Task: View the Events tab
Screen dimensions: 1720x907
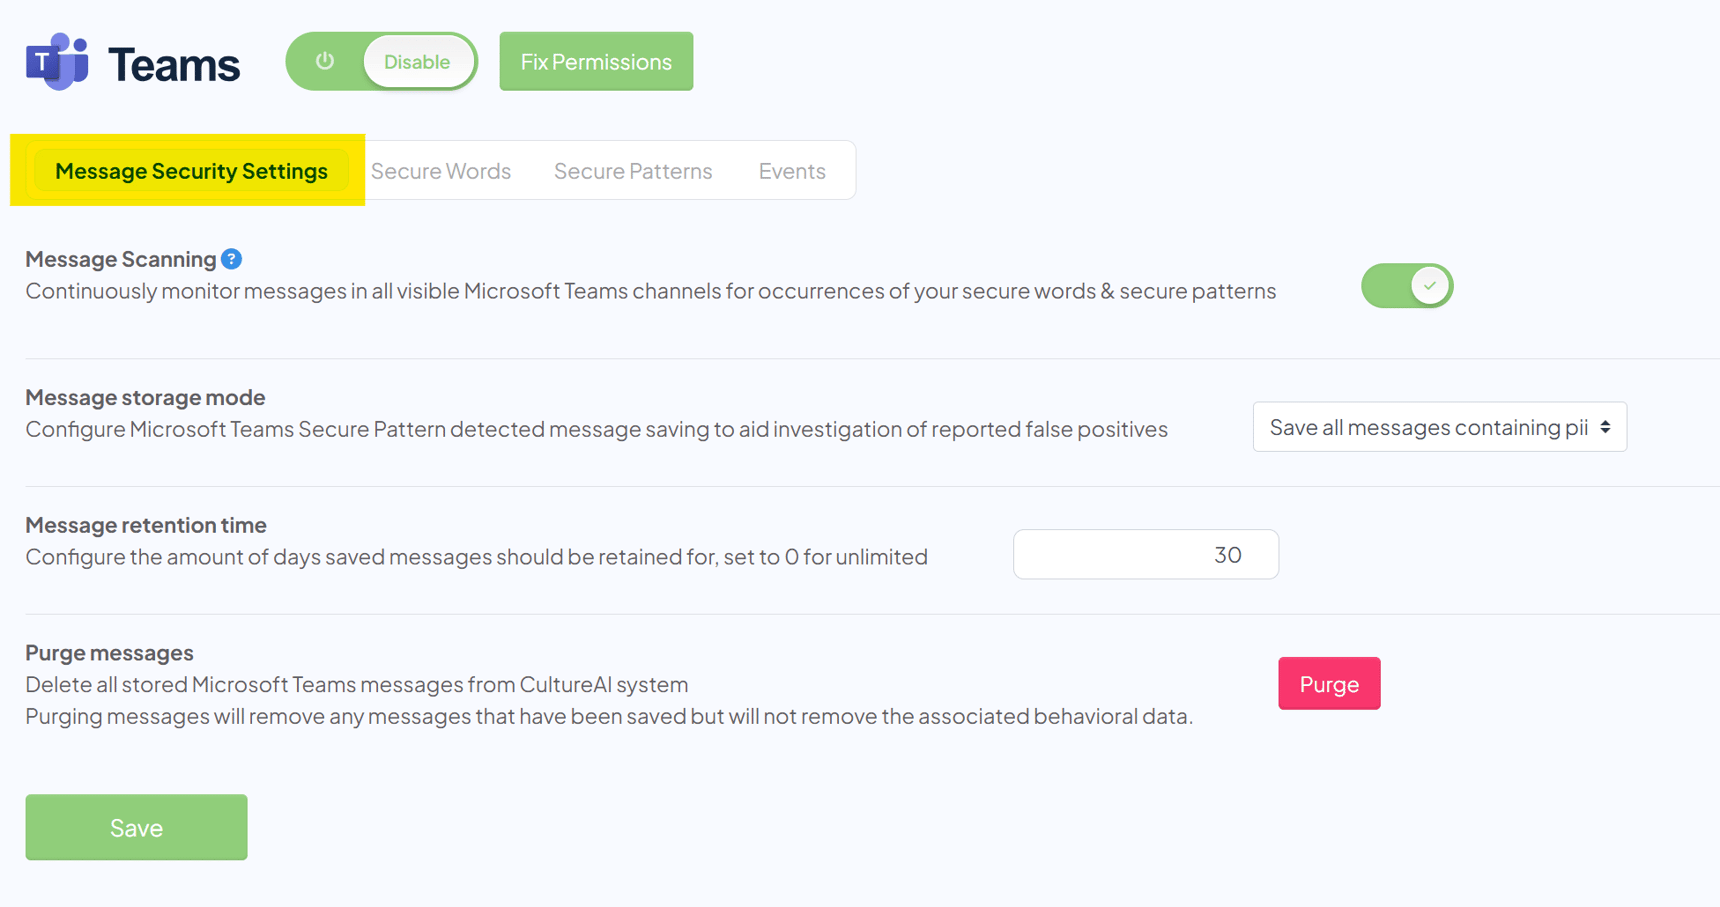Action: [x=792, y=171]
